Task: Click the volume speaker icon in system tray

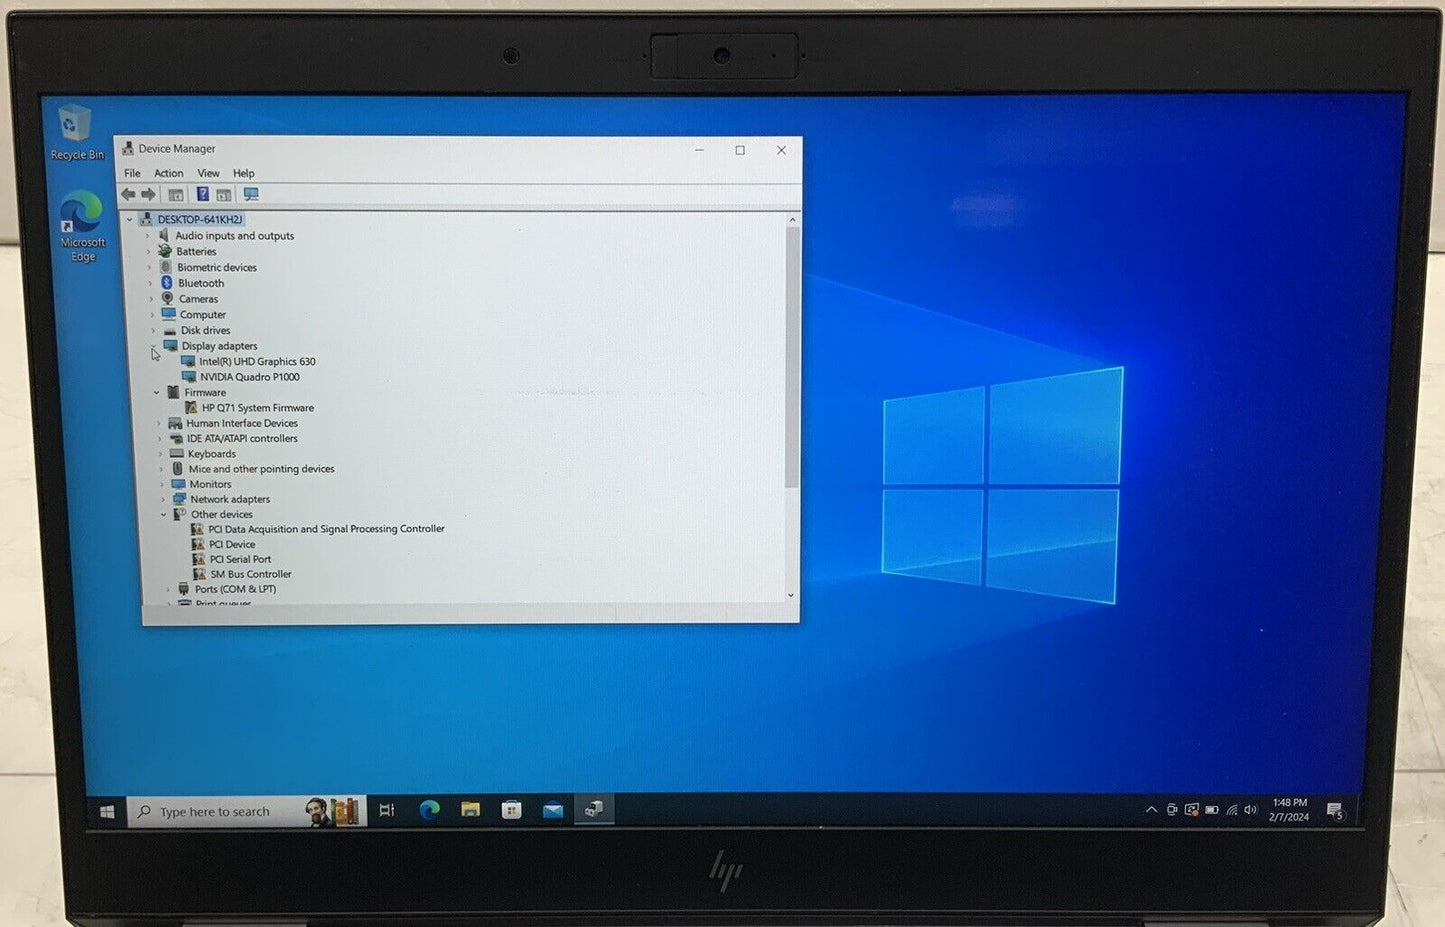Action: click(1250, 810)
